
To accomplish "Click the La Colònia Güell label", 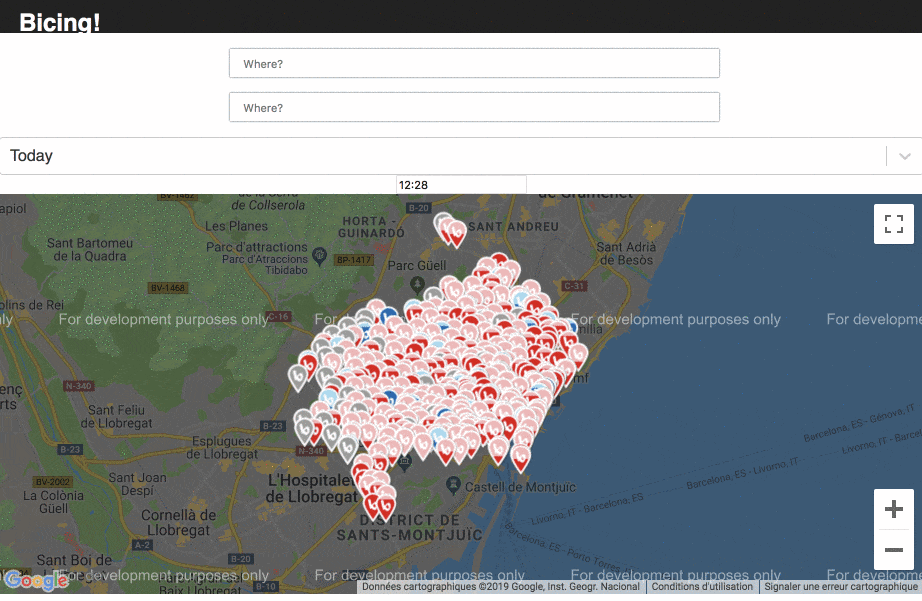I will [53, 502].
